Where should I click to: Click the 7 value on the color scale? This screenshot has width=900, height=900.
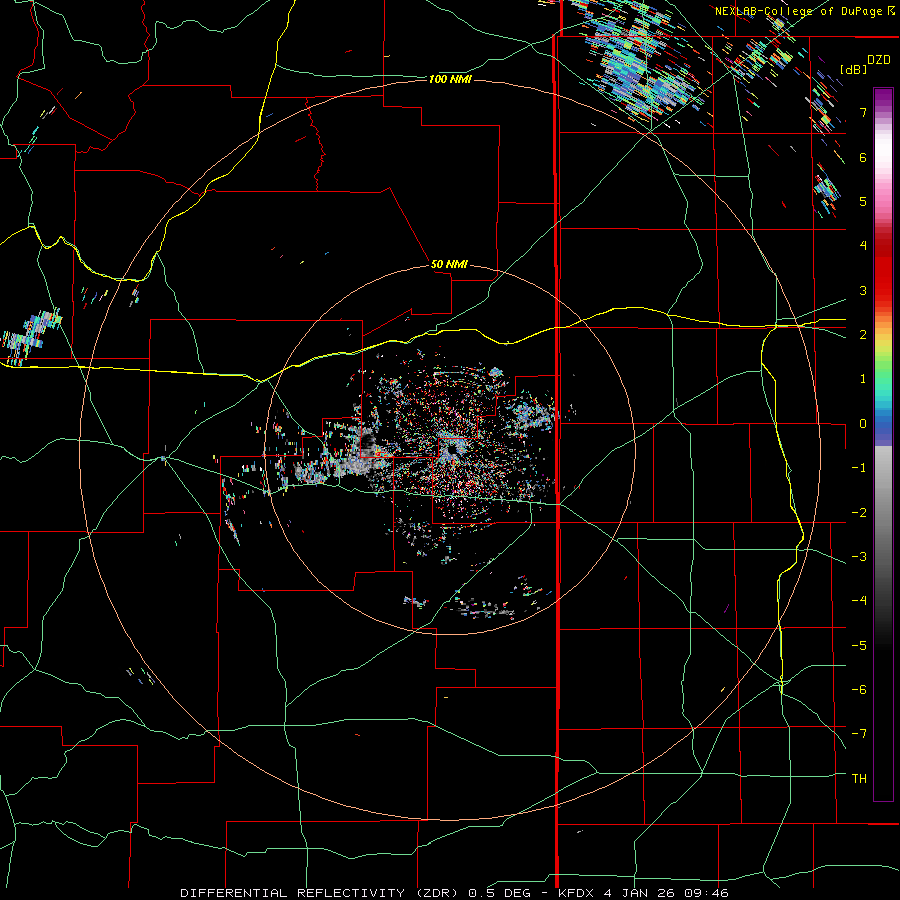[x=863, y=112]
